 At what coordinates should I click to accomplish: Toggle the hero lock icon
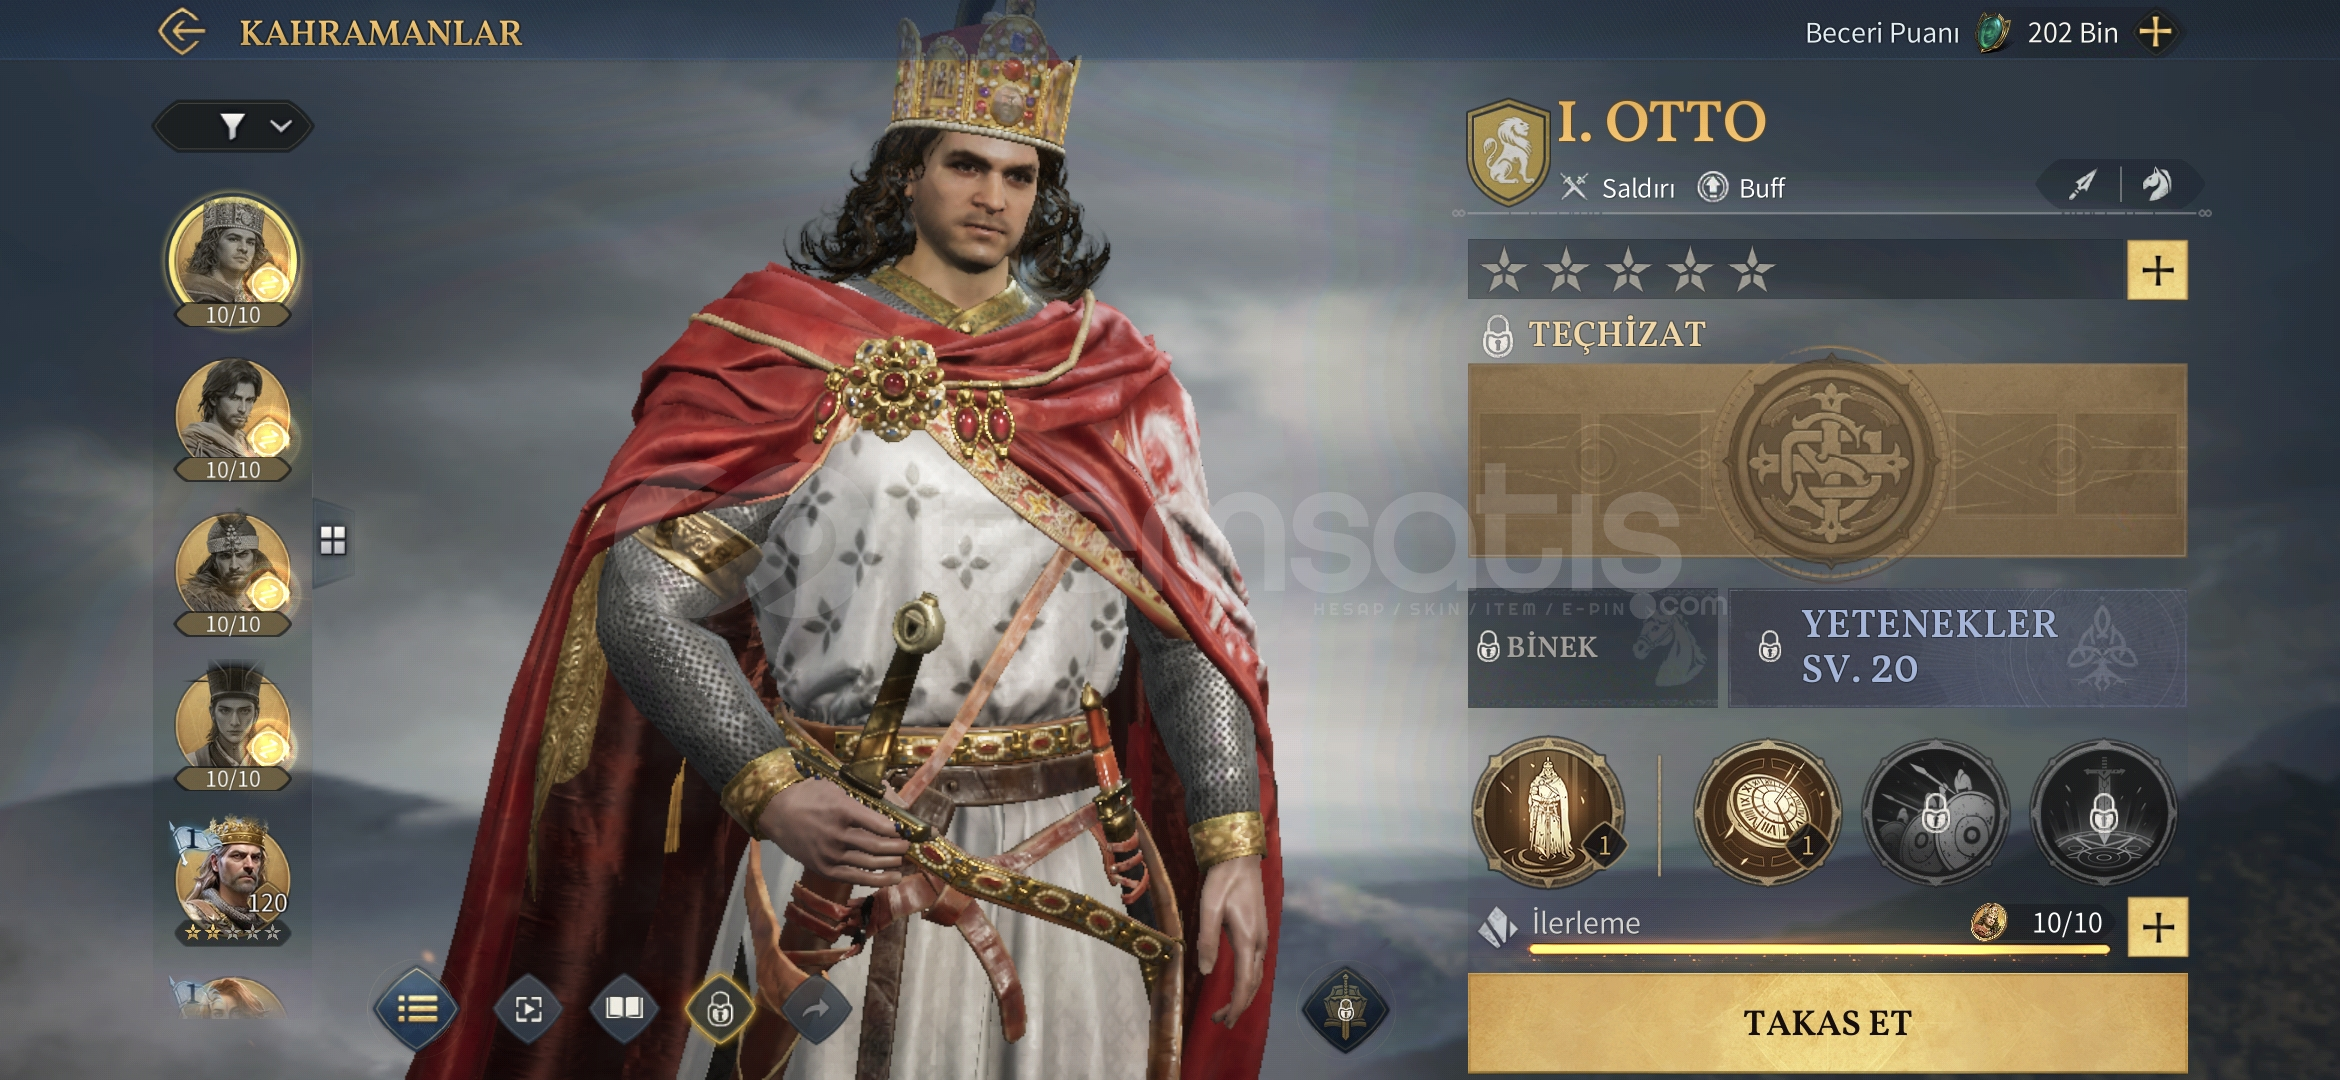(720, 1010)
